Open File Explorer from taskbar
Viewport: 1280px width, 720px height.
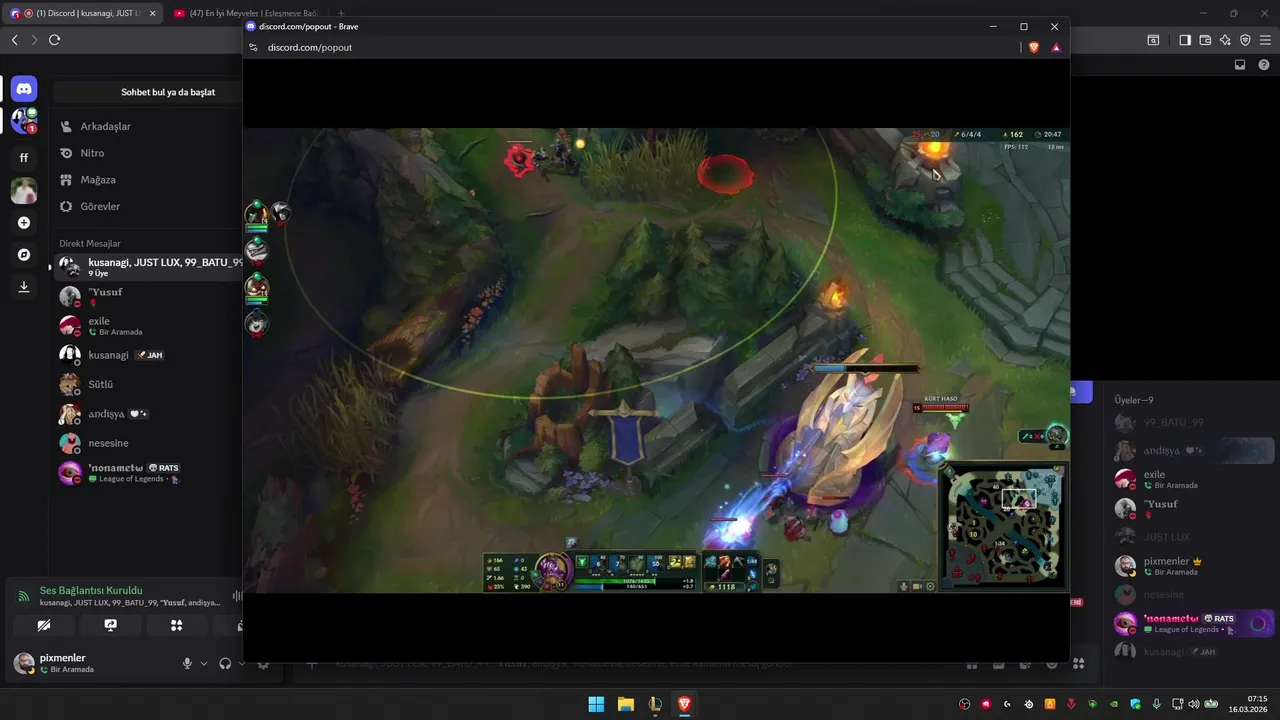[625, 704]
